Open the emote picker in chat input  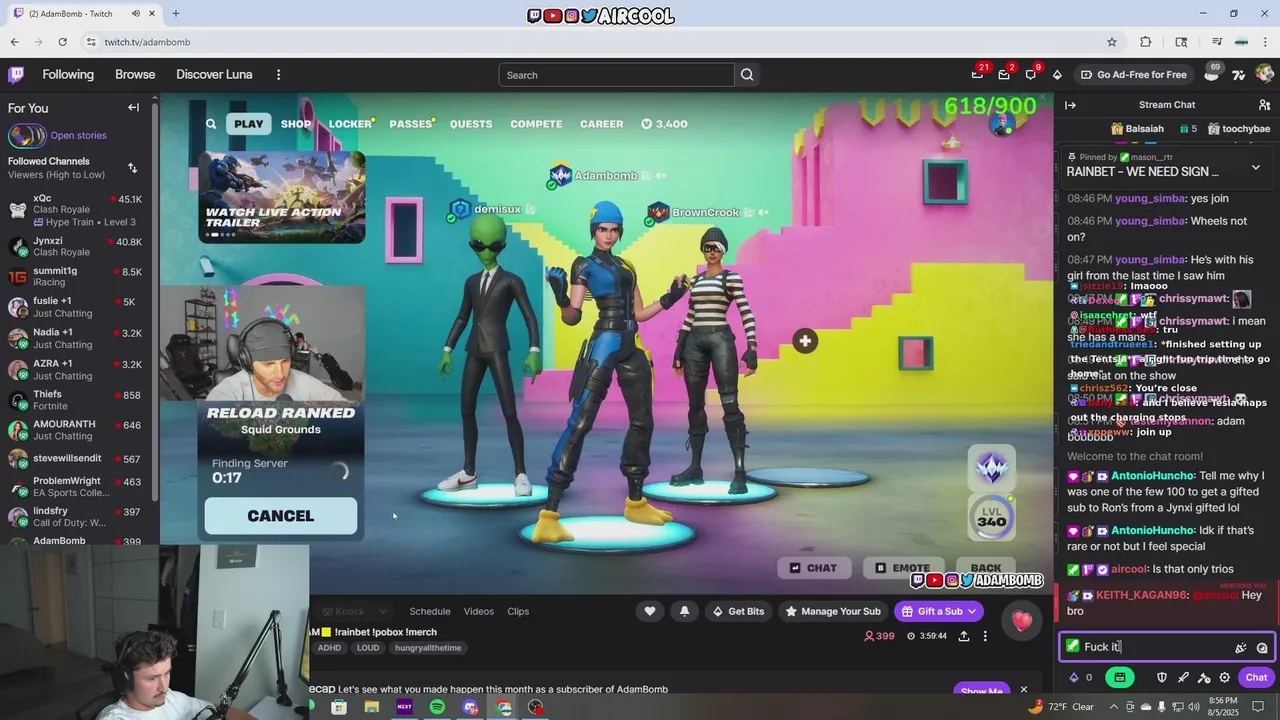click(1262, 647)
